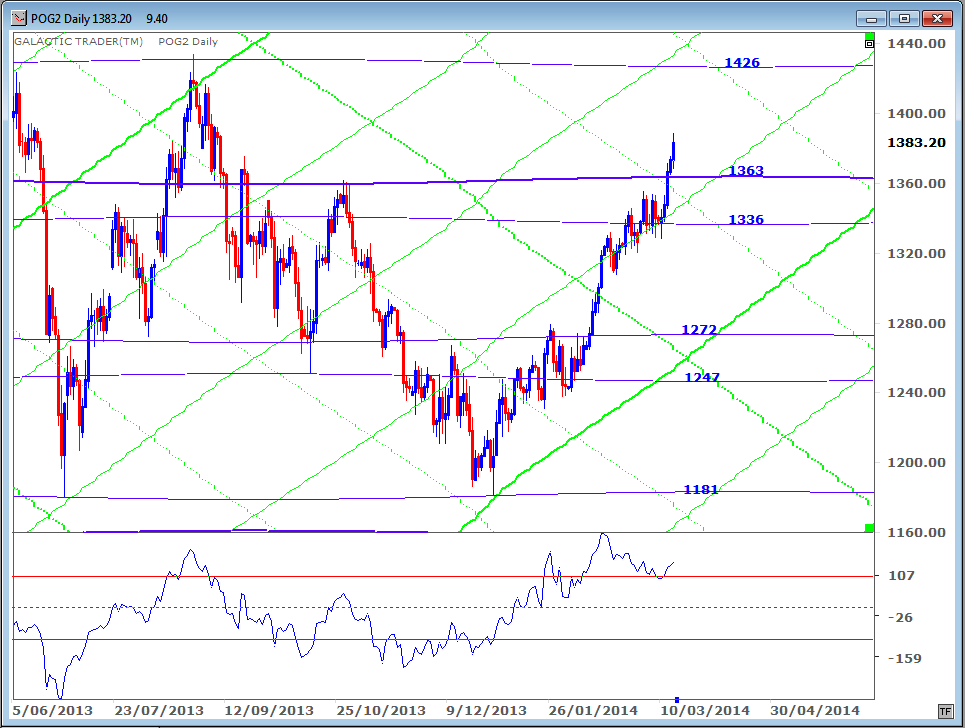The height and width of the screenshot is (728, 965).
Task: Click the GALACTIC TRADER(TM) label
Action: pyautogui.click(x=78, y=41)
